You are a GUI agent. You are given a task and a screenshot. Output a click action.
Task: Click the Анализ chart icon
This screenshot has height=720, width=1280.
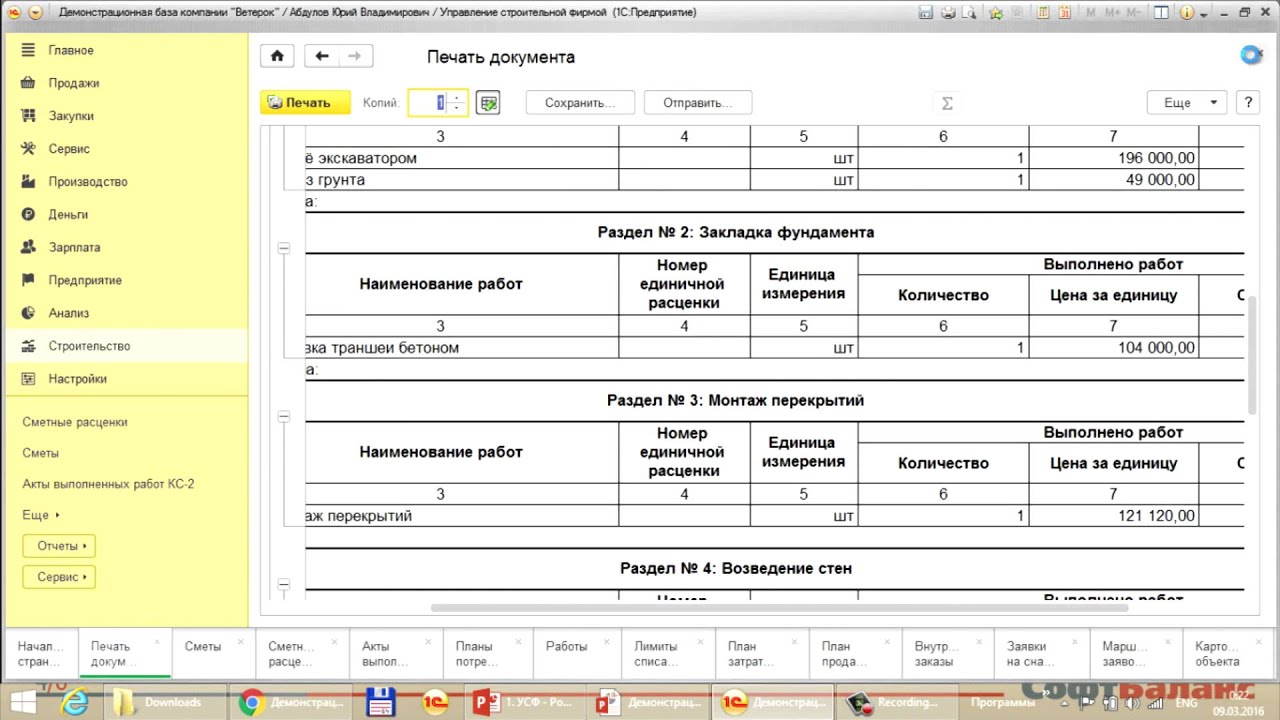[x=29, y=313]
